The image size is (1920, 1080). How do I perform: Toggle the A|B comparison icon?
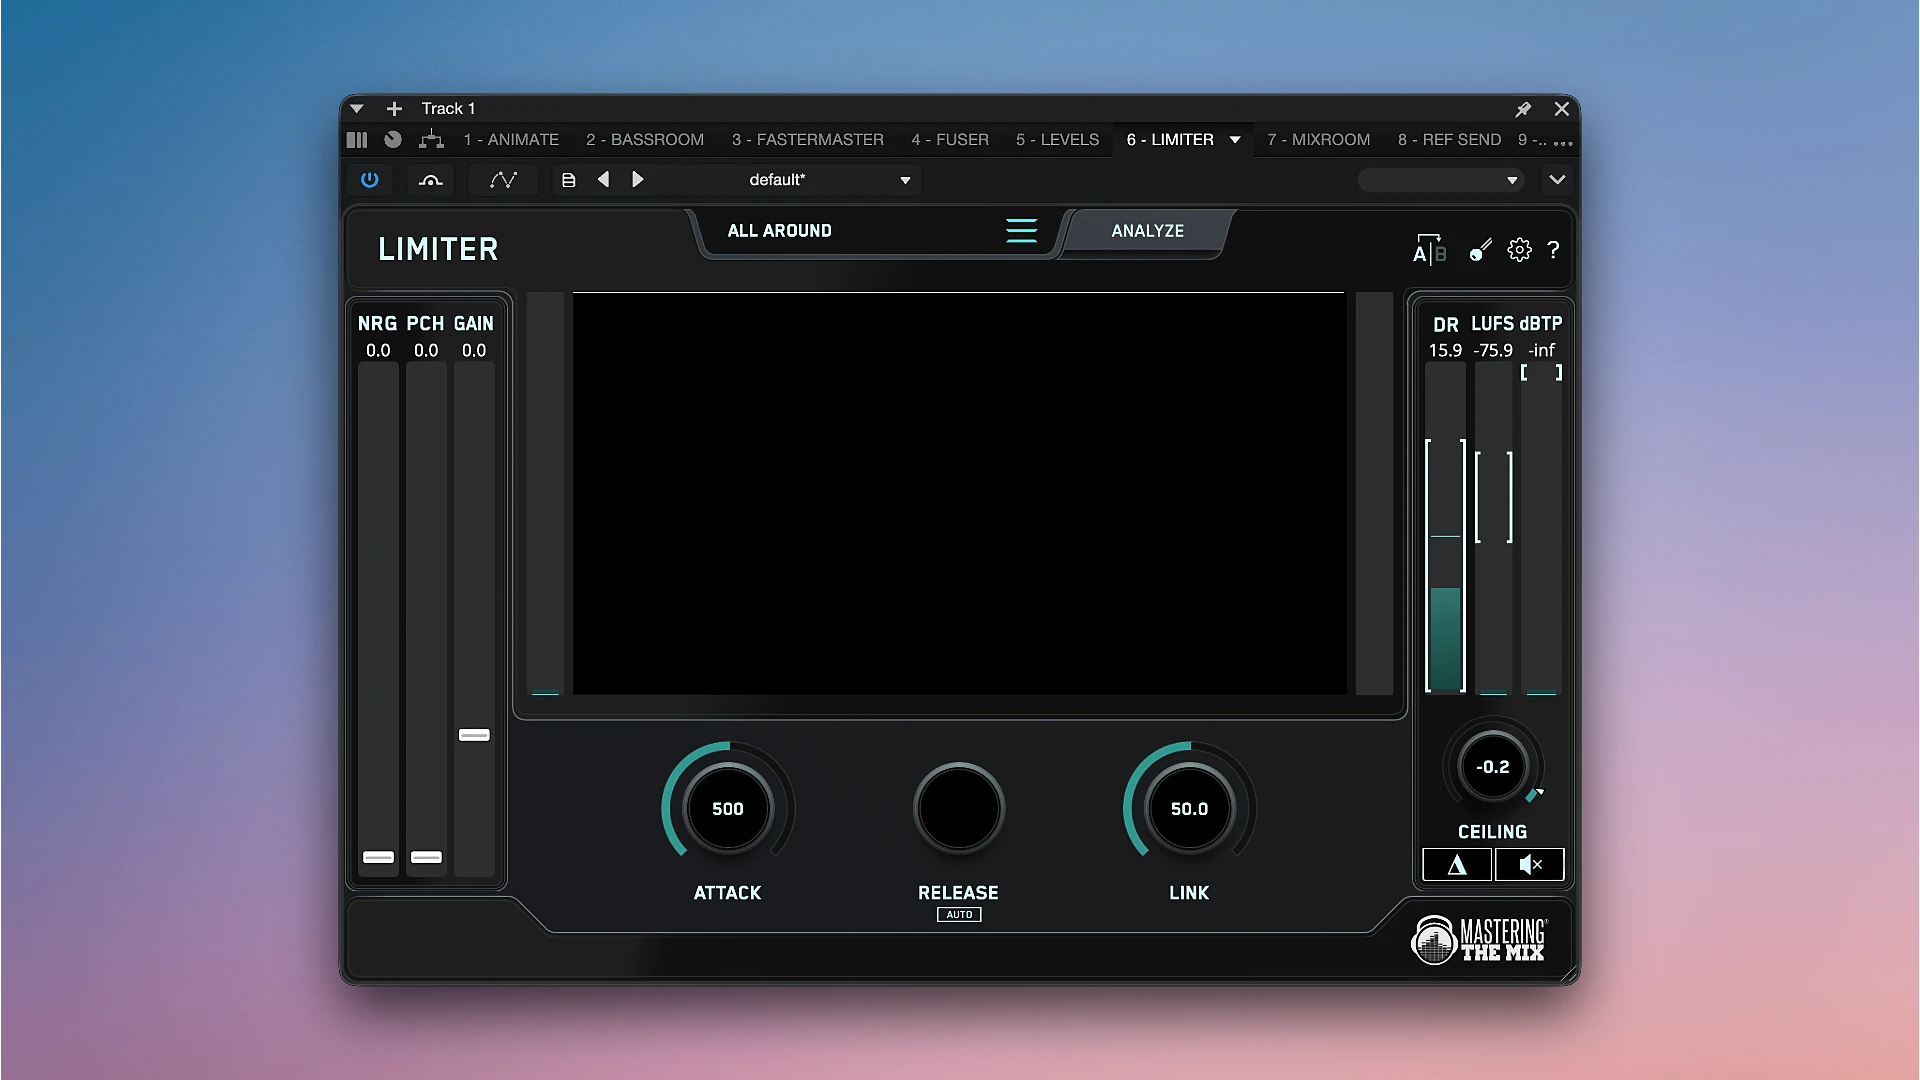[1430, 250]
